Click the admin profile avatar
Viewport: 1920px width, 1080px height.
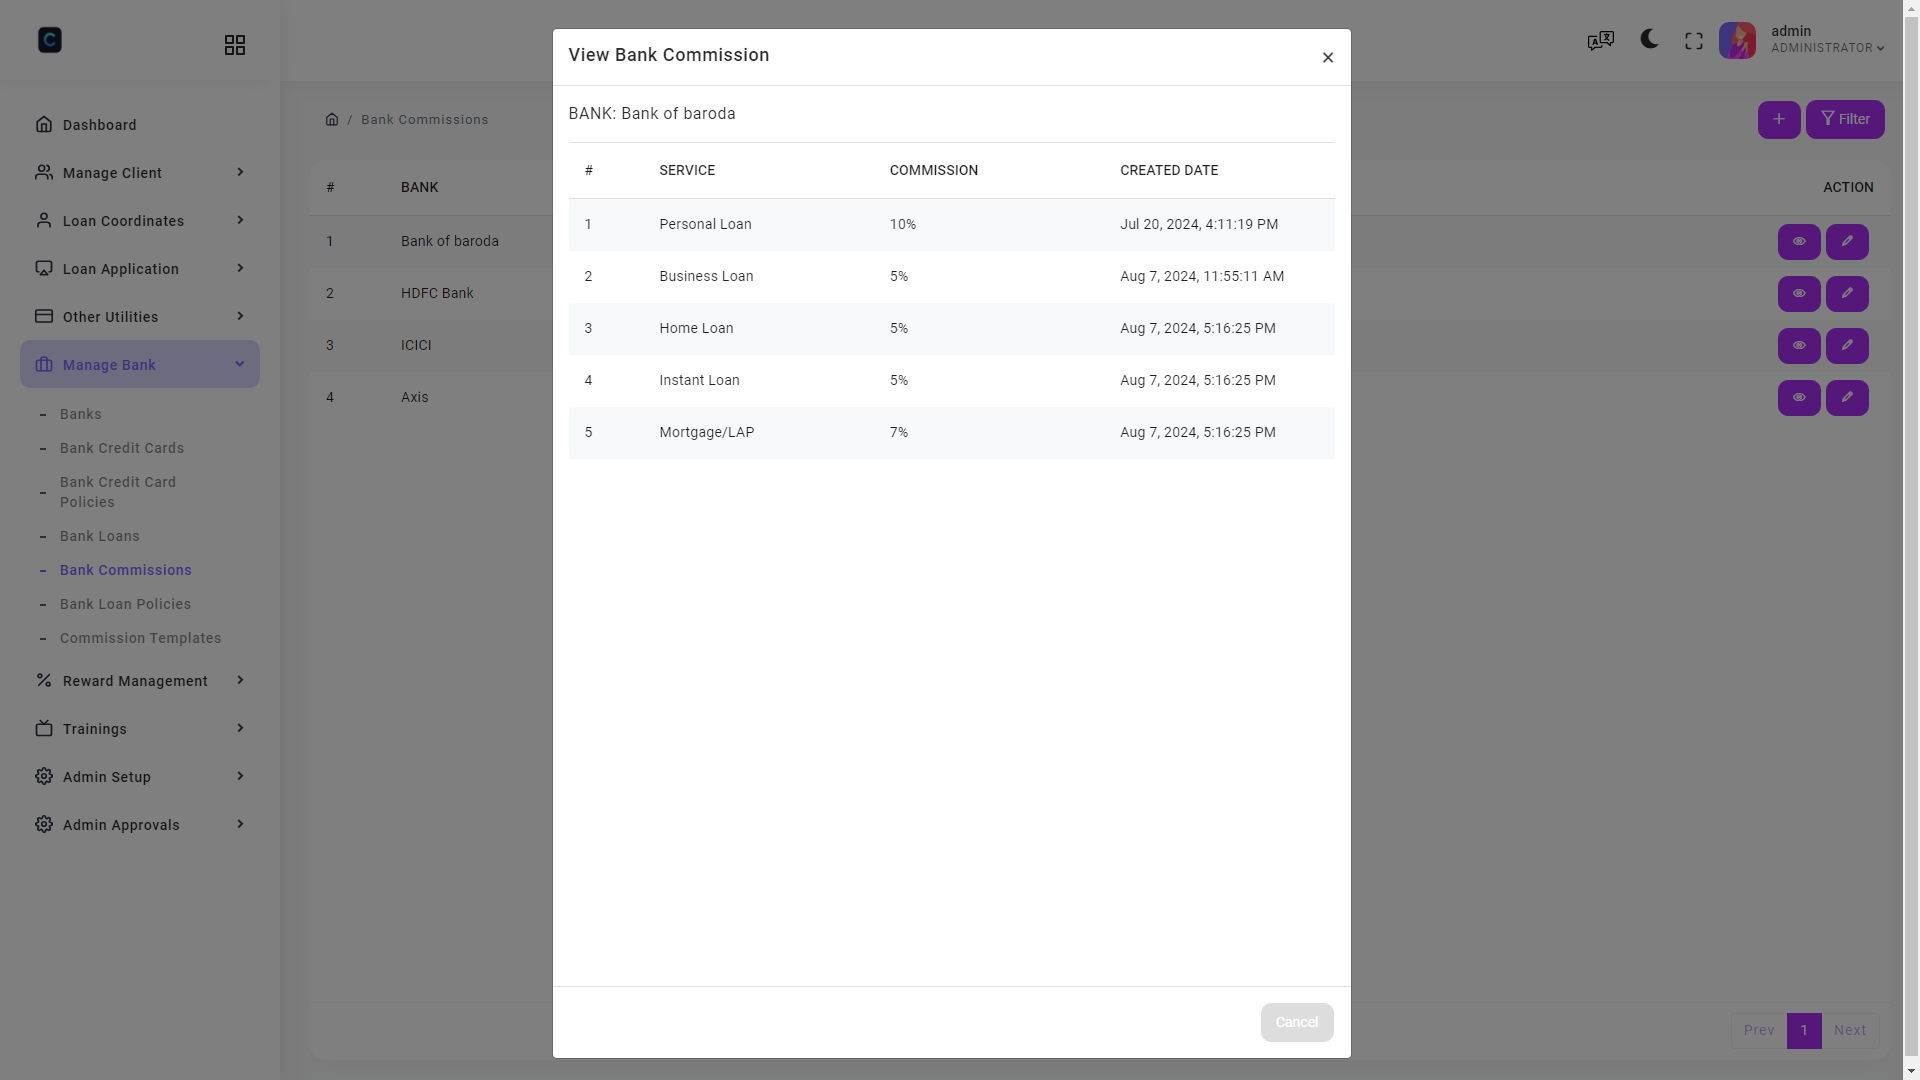tap(1738, 40)
